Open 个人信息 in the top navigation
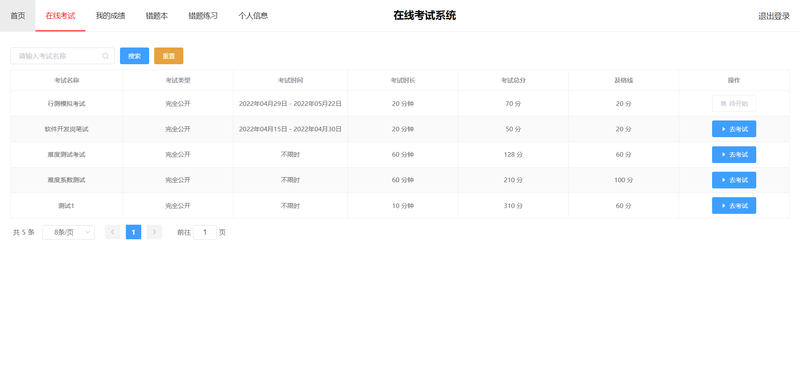Viewport: 800px width, 371px height. 253,16
